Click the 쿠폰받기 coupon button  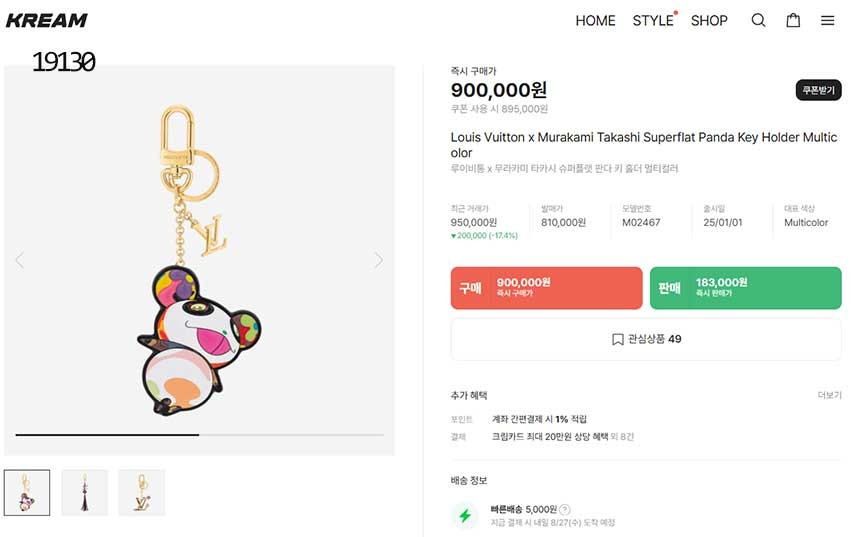(x=818, y=90)
